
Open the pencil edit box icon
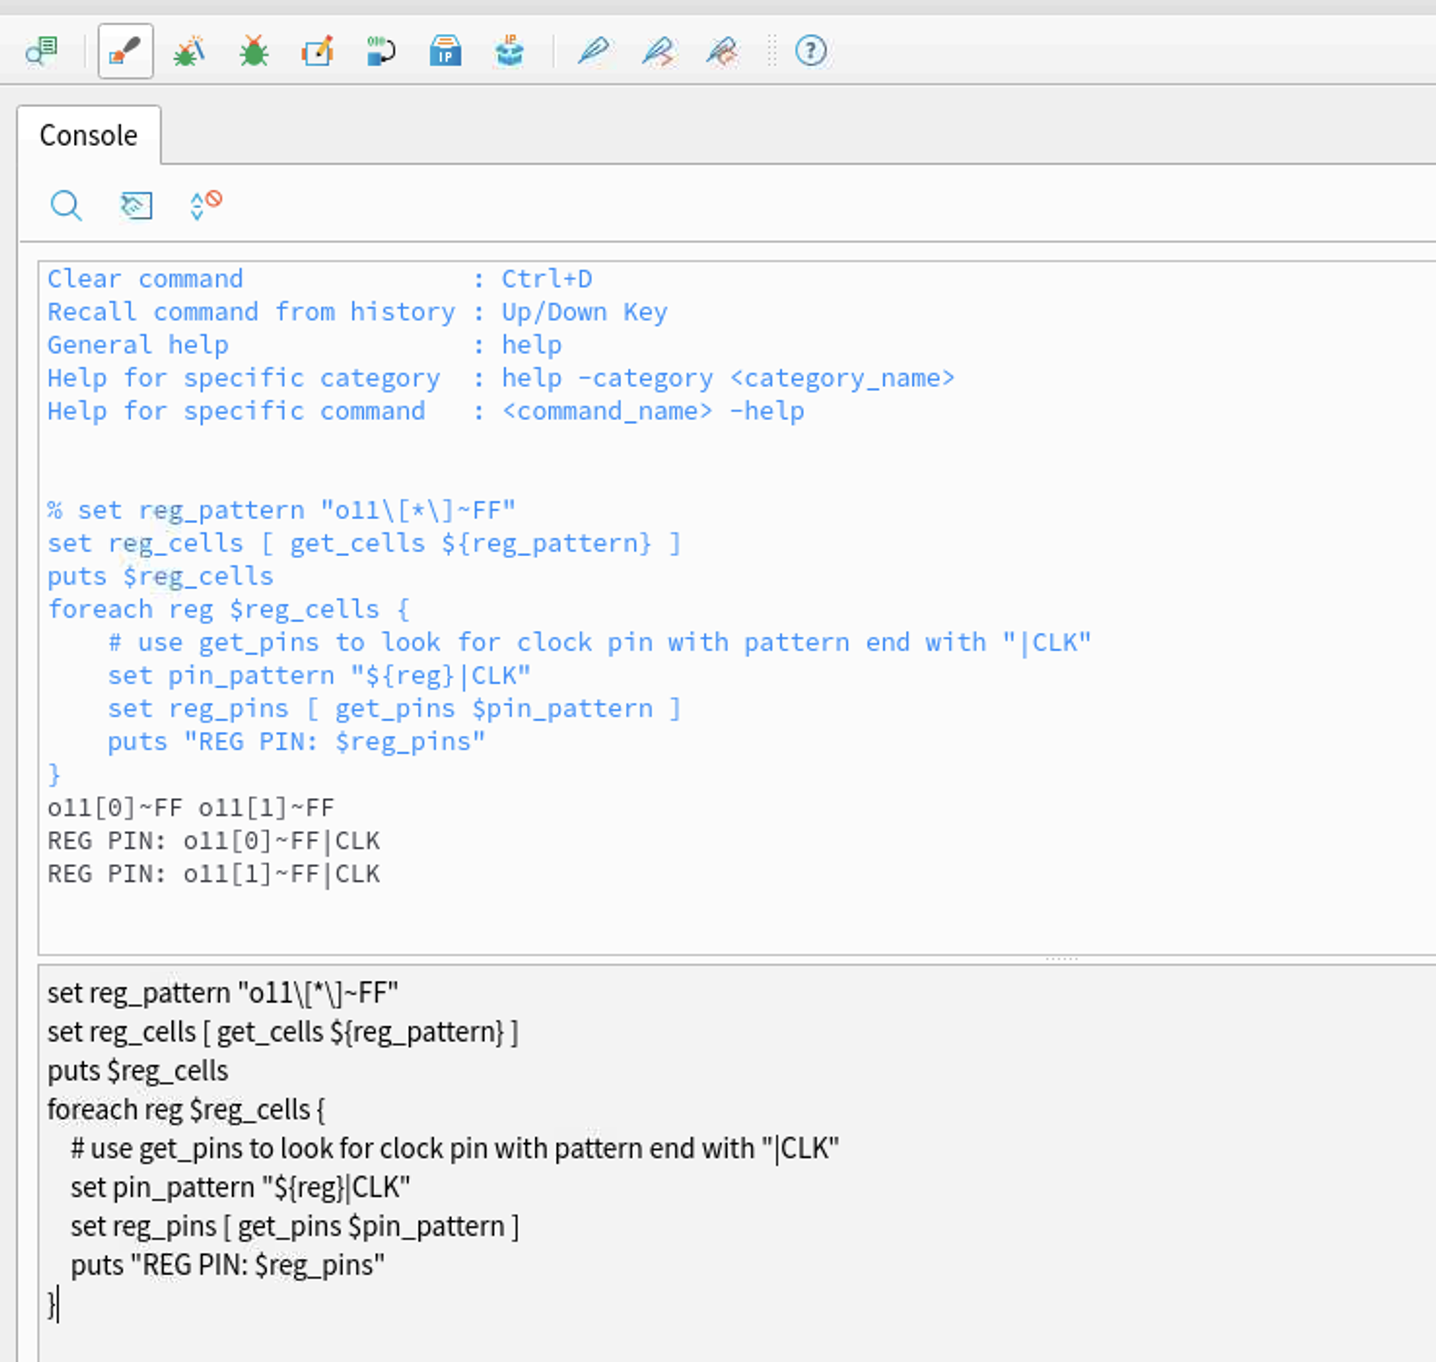point(318,51)
